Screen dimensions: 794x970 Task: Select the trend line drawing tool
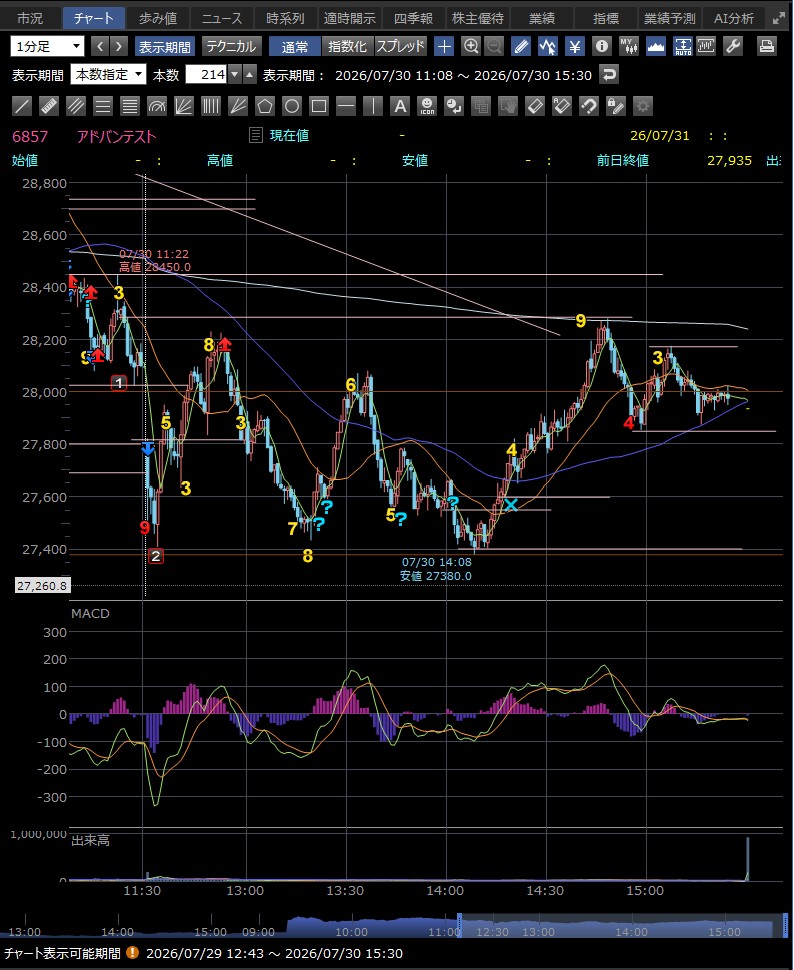tap(22, 106)
